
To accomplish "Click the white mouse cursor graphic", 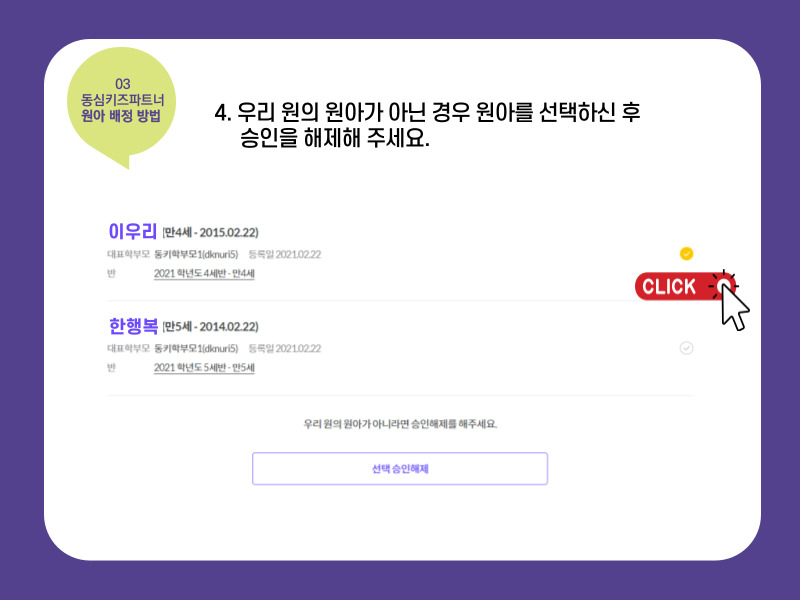I will point(735,307).
